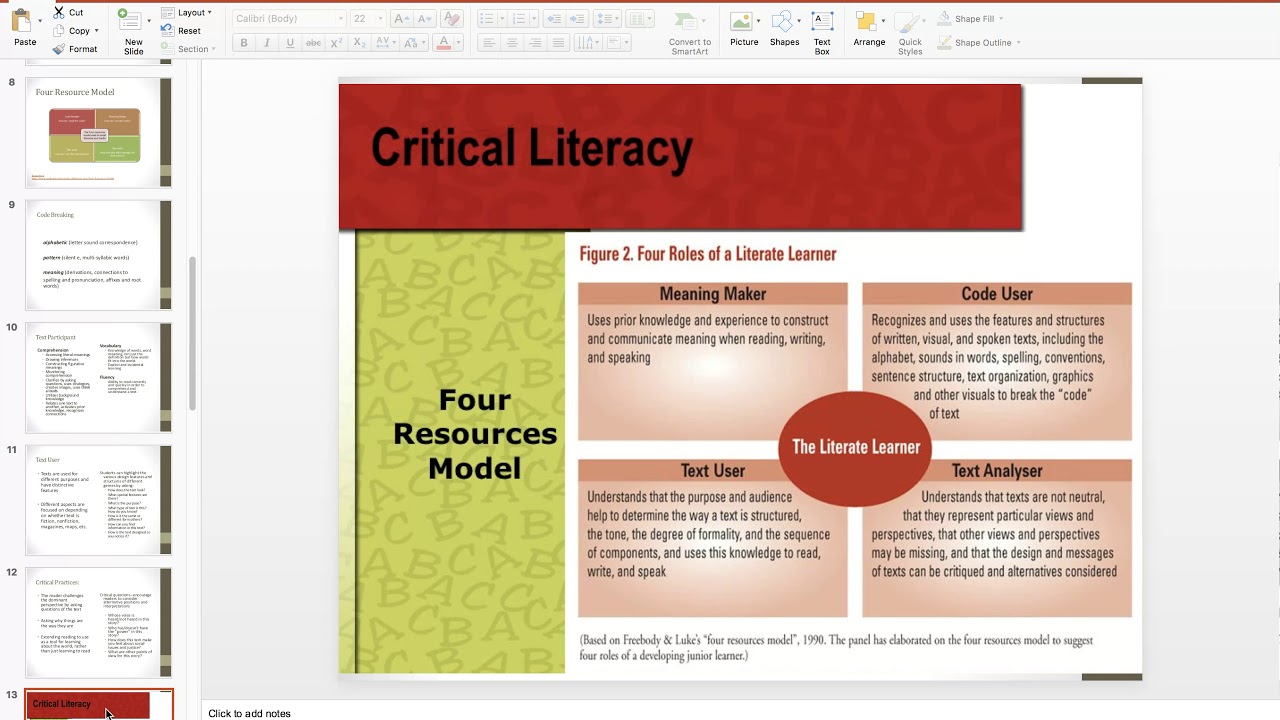The height and width of the screenshot is (720, 1280).
Task: Open the Layout dropdown
Action: pyautogui.click(x=186, y=13)
